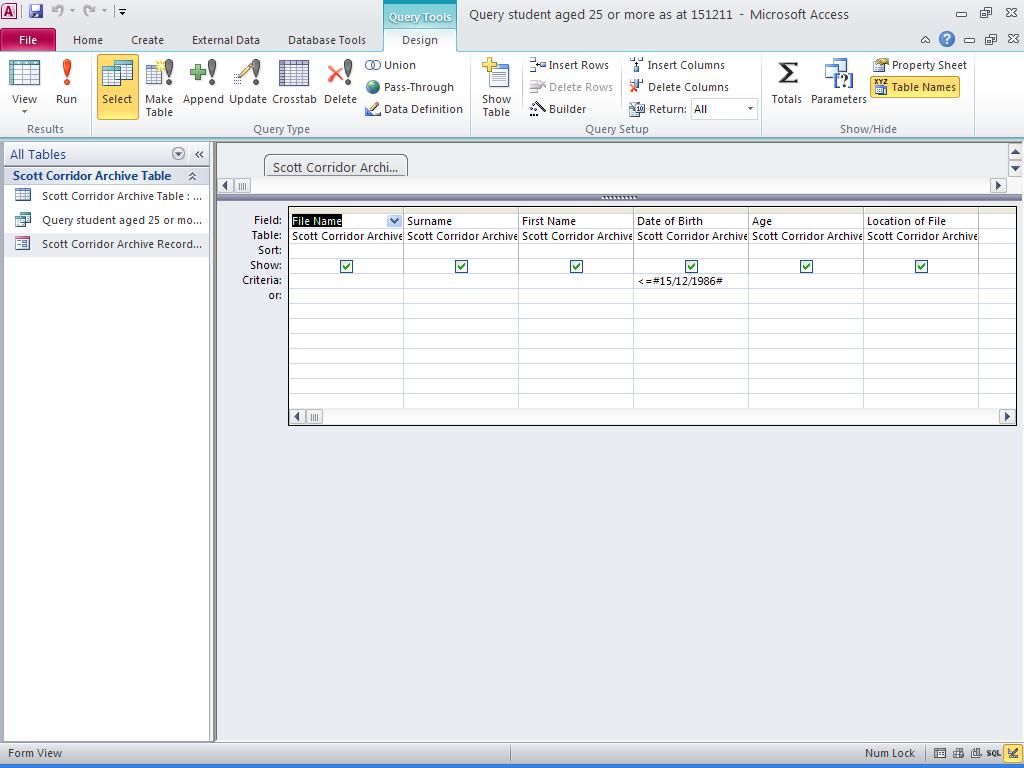
Task: Collapse Scott Corridor Archive Table group
Action: point(193,176)
